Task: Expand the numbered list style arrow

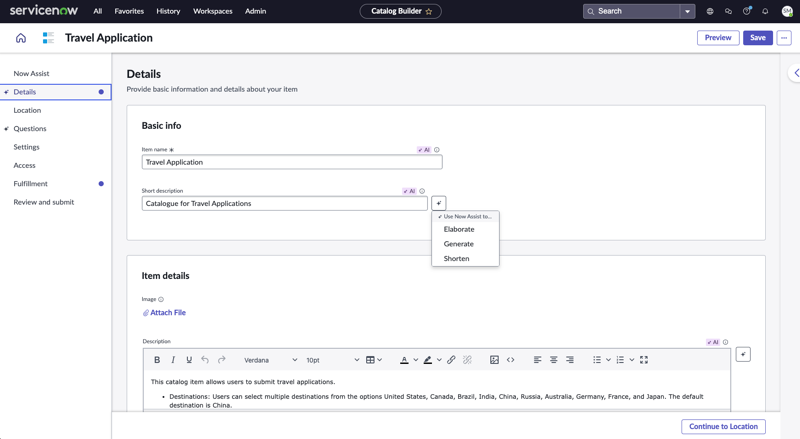Action: coord(632,360)
